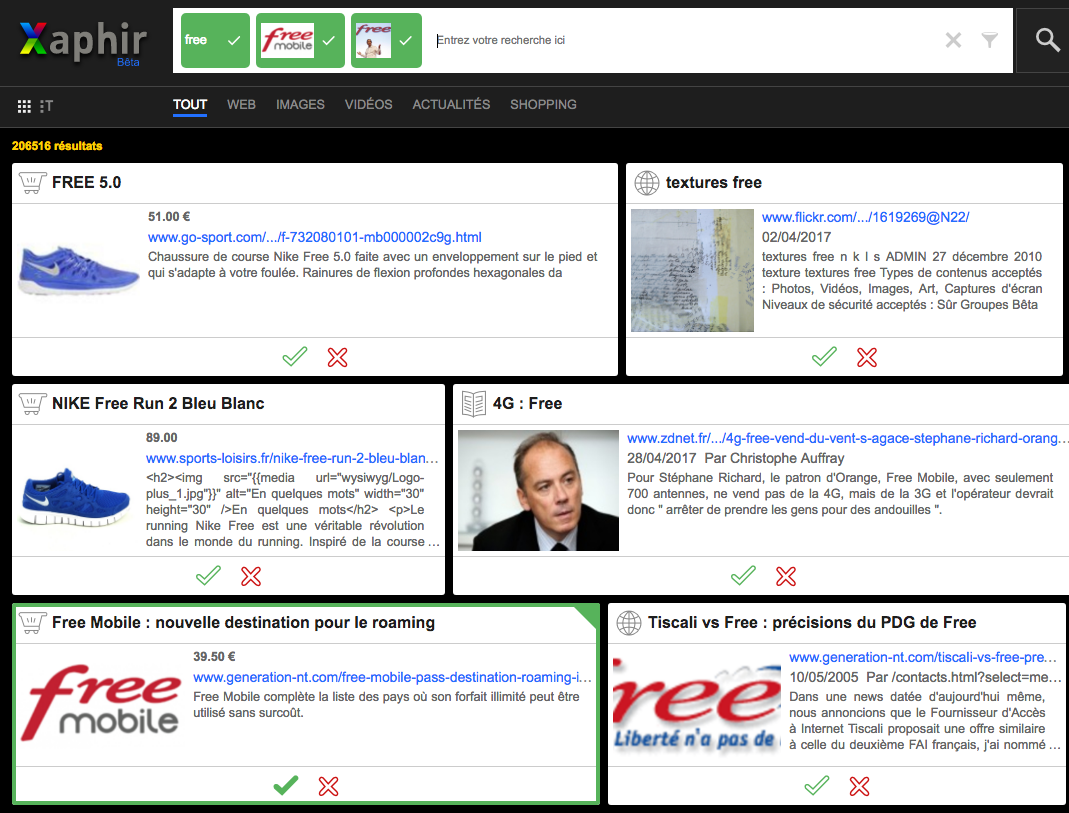
Task: Click 'Free Mobile : nouvelle destination pour le roaming'
Action: pyautogui.click(x=243, y=623)
